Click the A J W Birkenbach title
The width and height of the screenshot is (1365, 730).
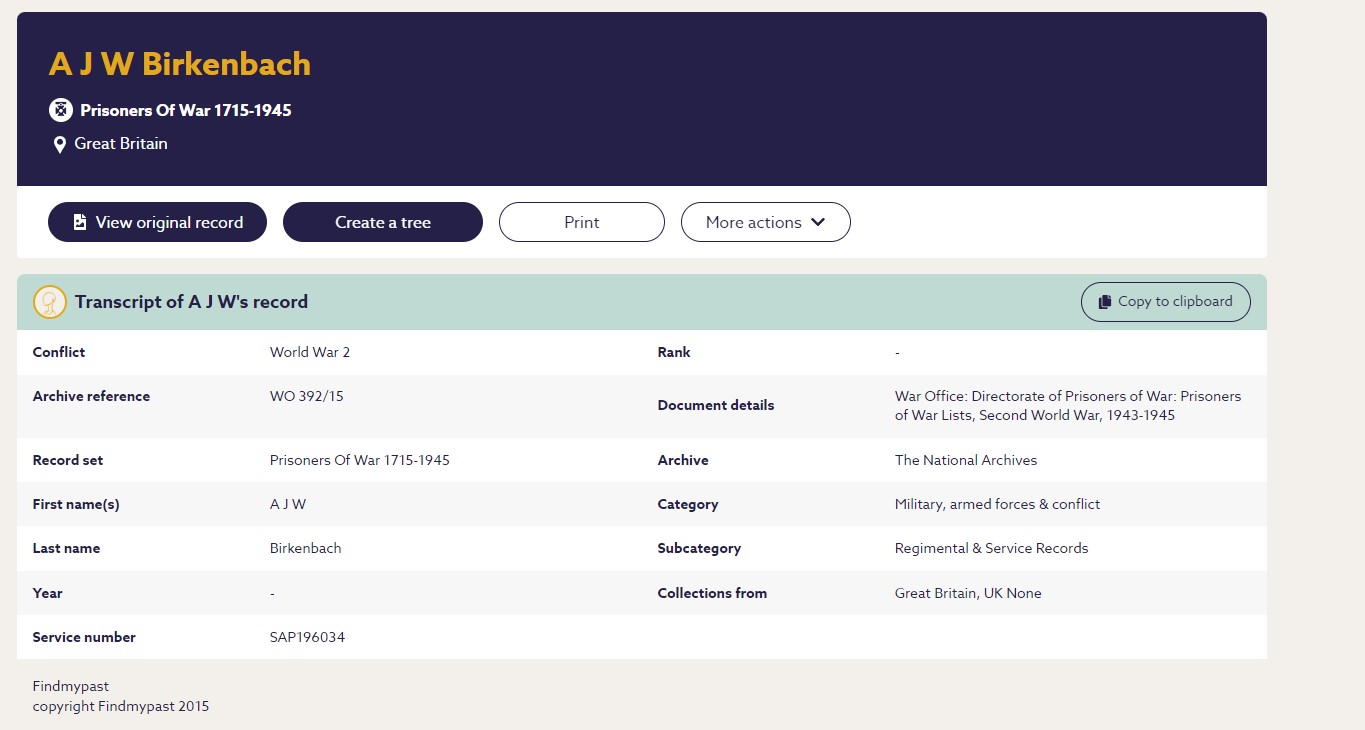pyautogui.click(x=180, y=64)
